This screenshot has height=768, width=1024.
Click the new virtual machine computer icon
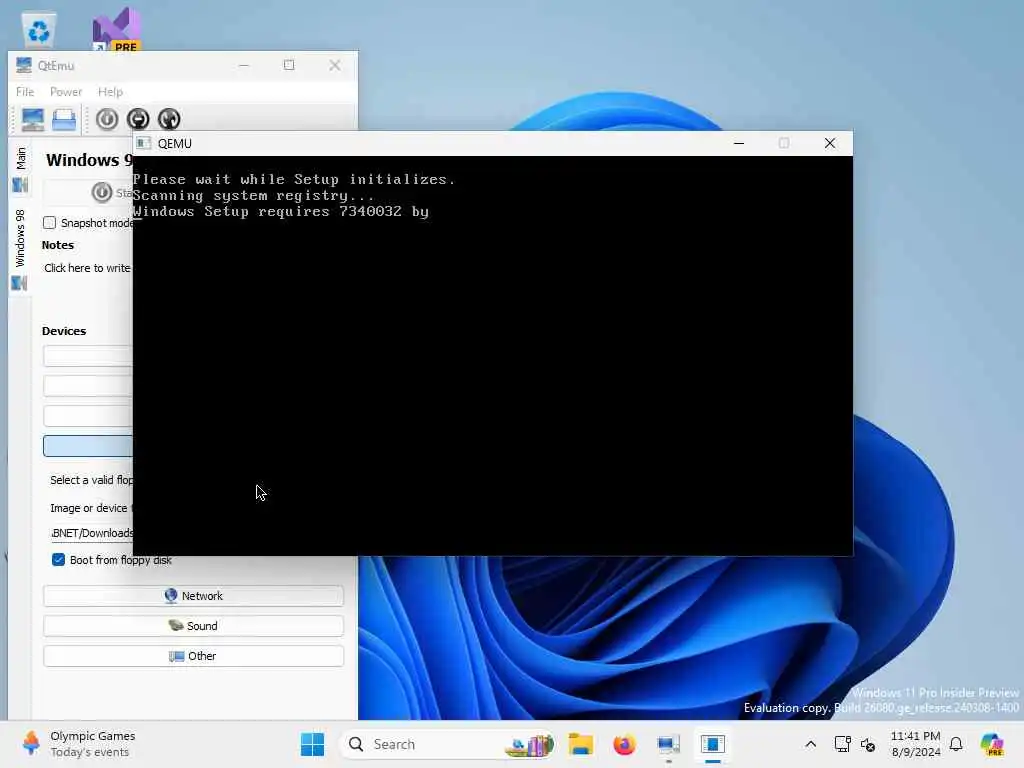(x=33, y=120)
